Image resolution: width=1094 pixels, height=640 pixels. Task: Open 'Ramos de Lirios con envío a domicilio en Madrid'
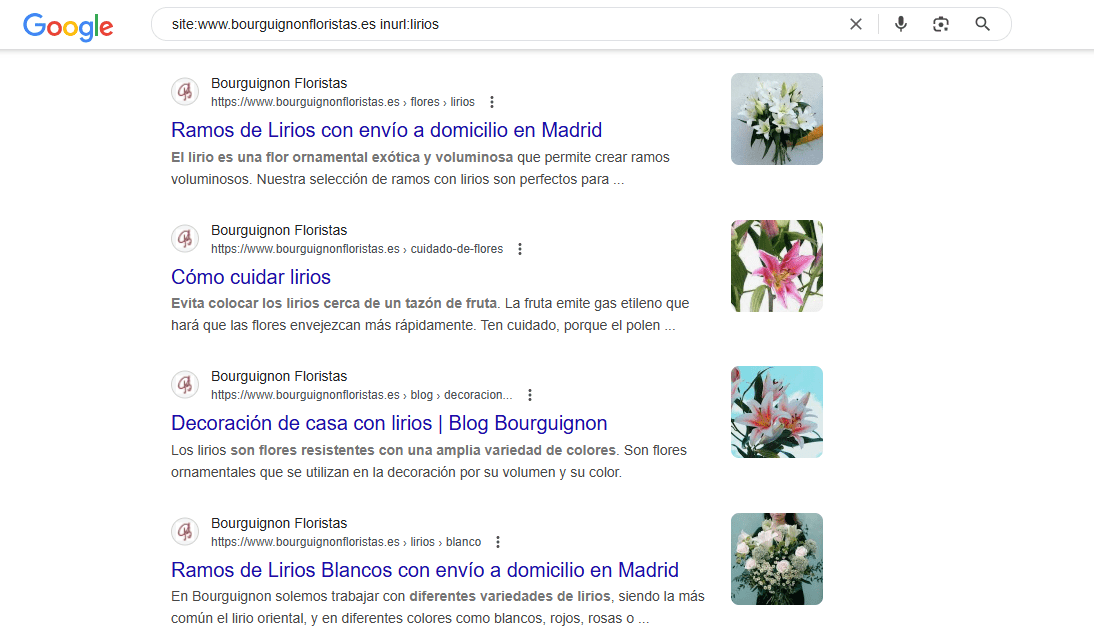point(387,130)
